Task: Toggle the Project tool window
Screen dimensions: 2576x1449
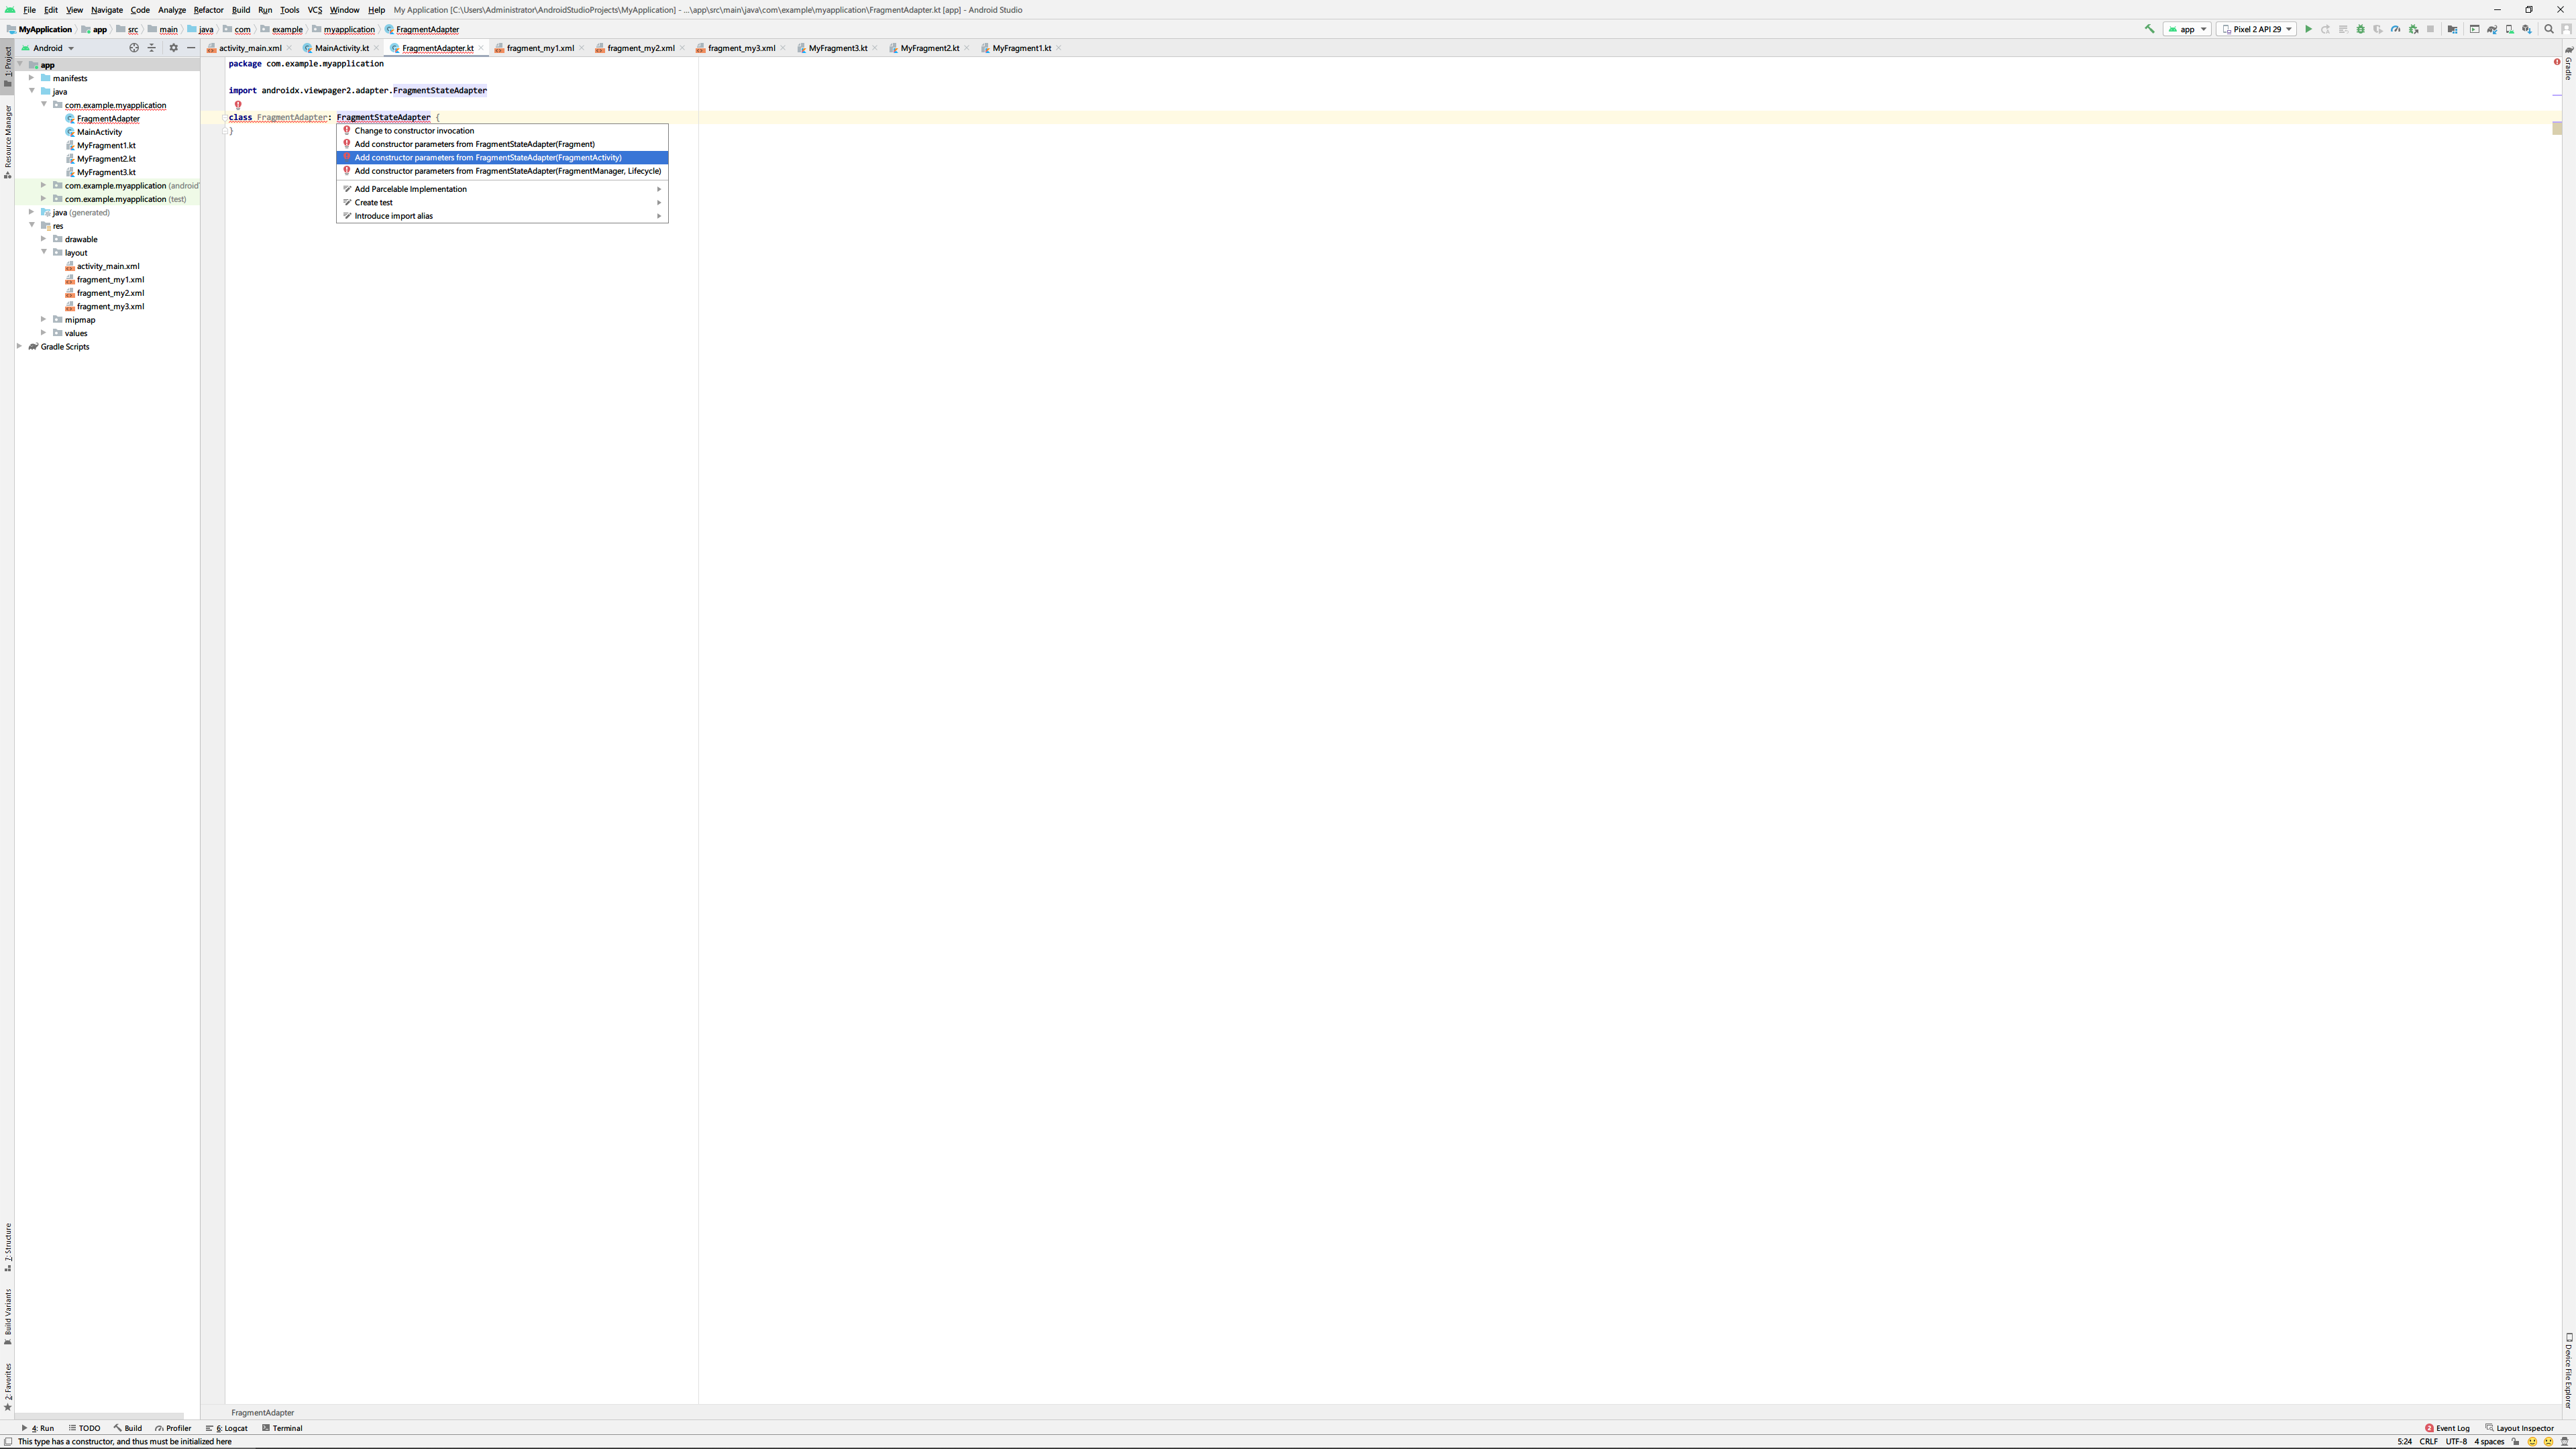Action: pyautogui.click(x=7, y=65)
